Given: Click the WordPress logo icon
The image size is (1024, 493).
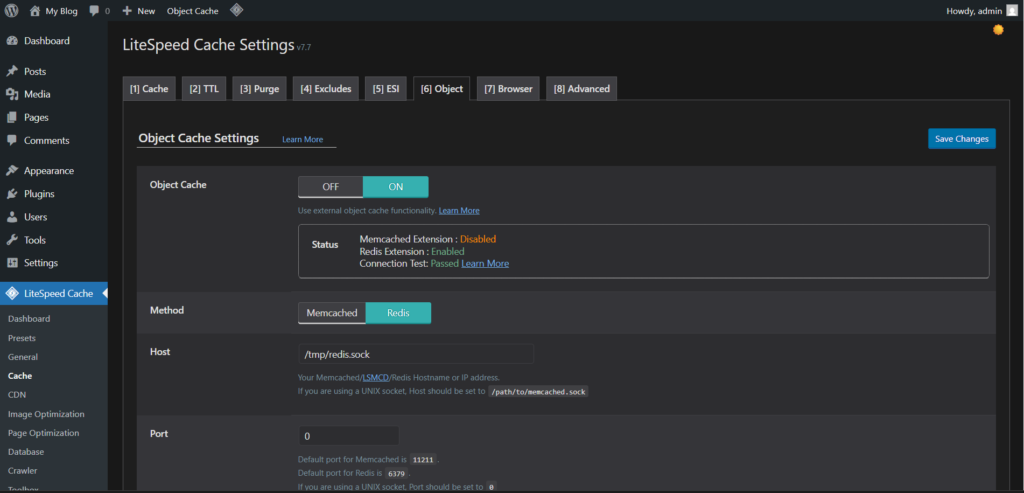Looking at the screenshot, I should pos(12,10).
